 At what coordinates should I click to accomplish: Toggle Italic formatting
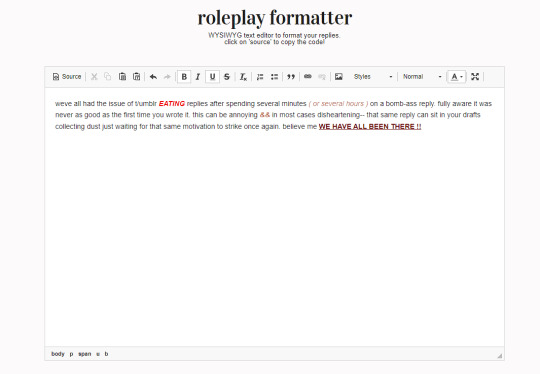198,76
